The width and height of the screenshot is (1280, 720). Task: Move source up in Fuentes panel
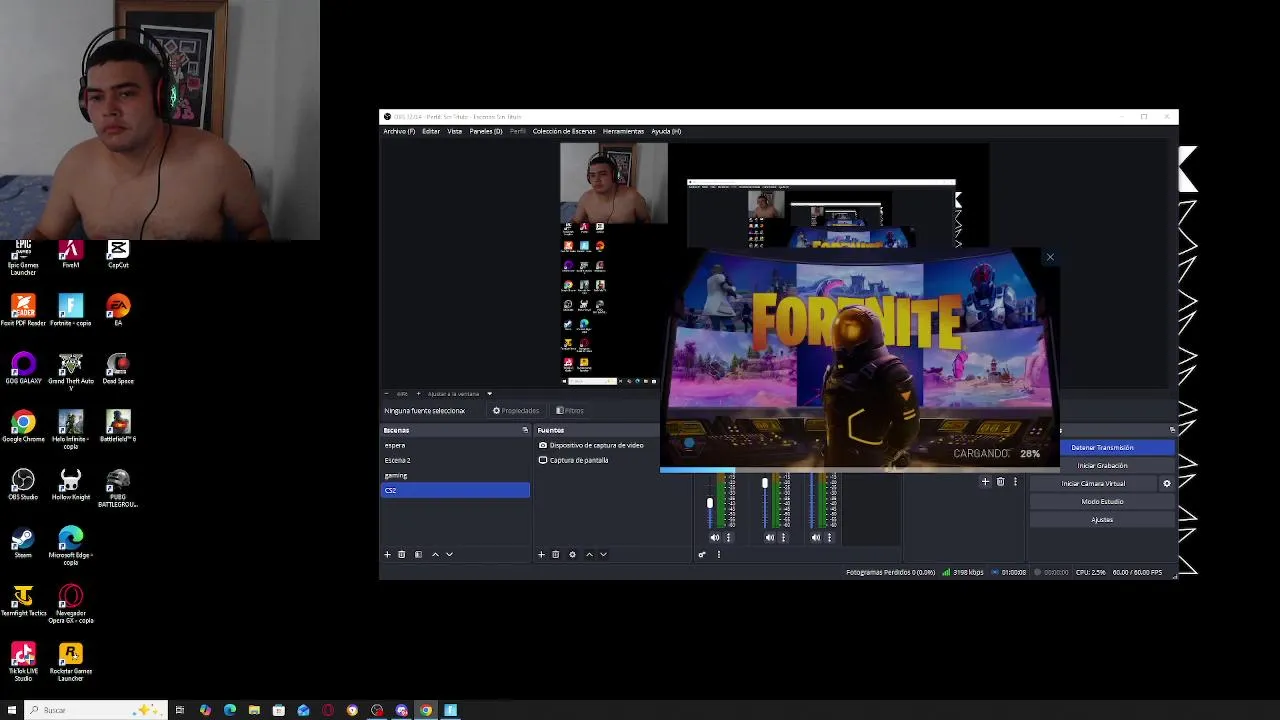pyautogui.click(x=589, y=554)
